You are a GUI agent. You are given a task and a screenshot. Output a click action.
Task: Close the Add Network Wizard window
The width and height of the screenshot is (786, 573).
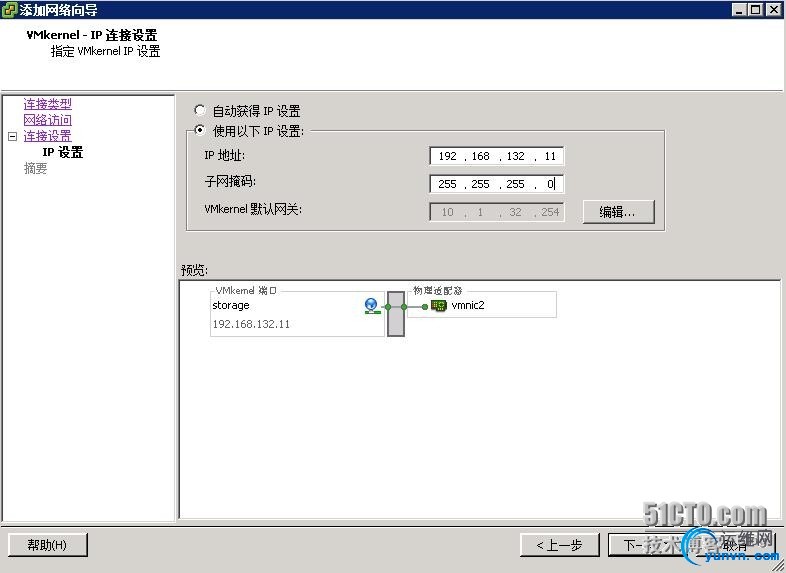(773, 10)
